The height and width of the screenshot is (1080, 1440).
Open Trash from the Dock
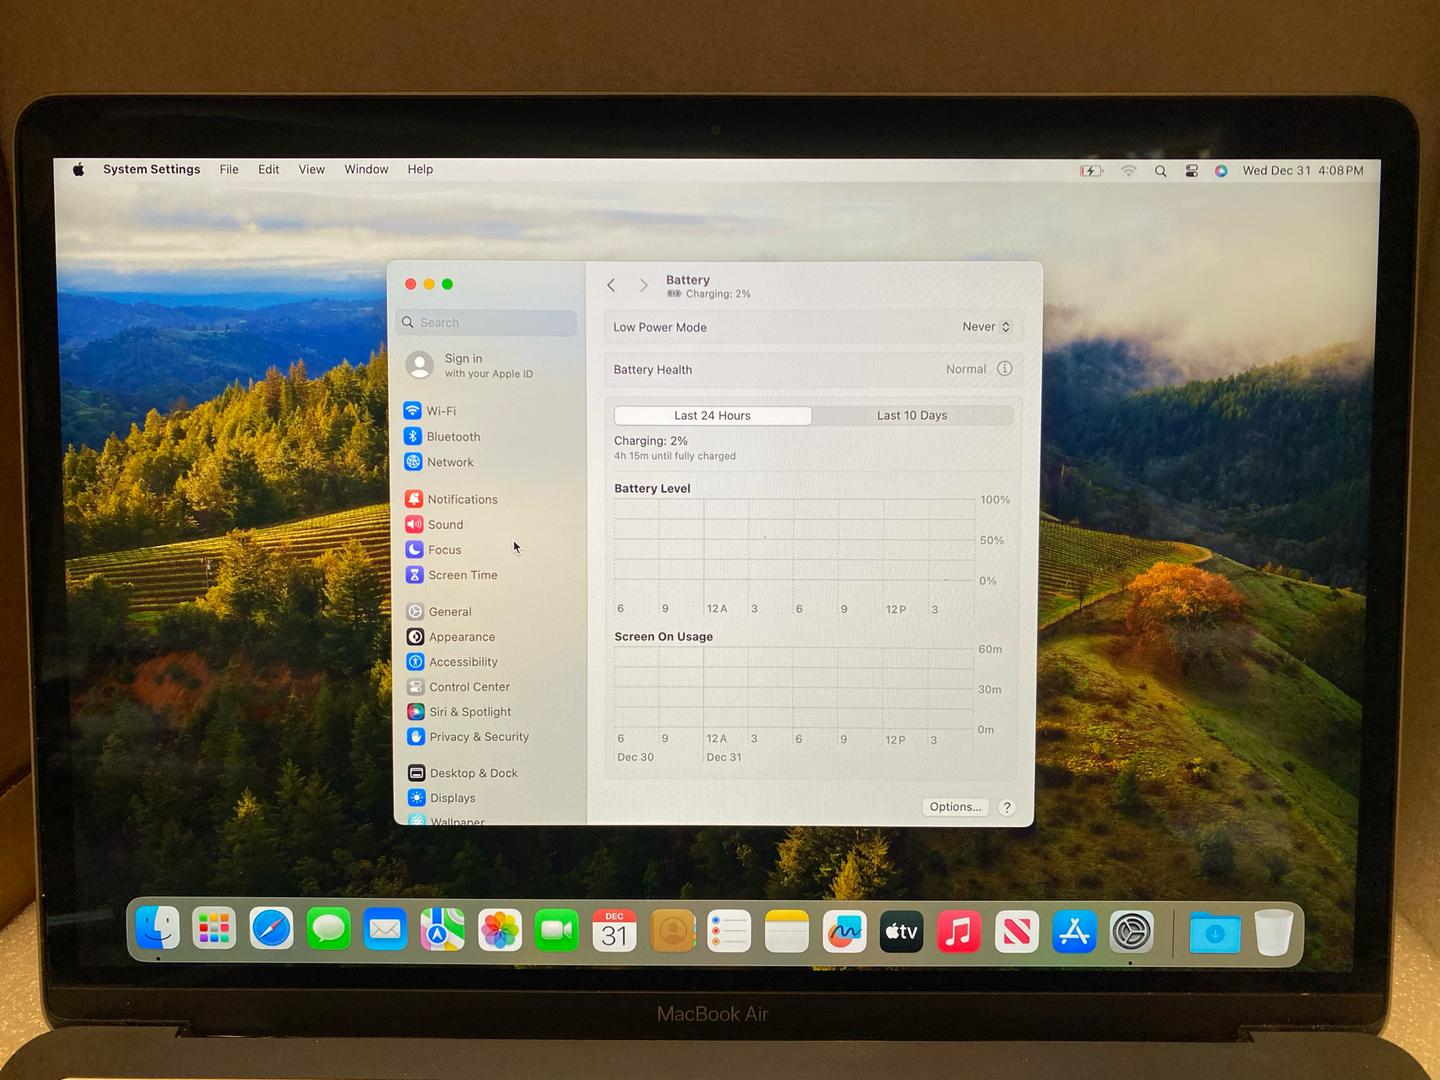[1273, 933]
